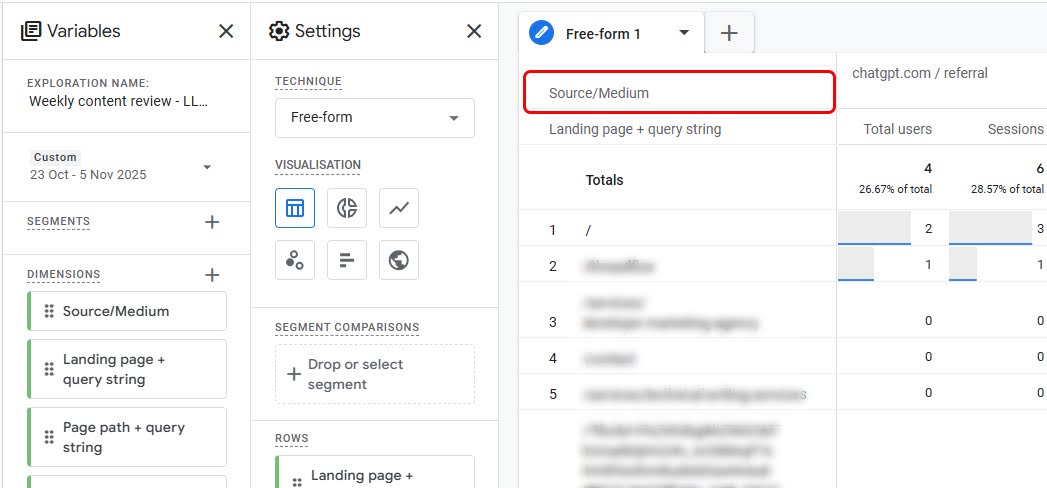Click Drop or select segment area
Viewport: 1047px width, 488px height.
[374, 374]
